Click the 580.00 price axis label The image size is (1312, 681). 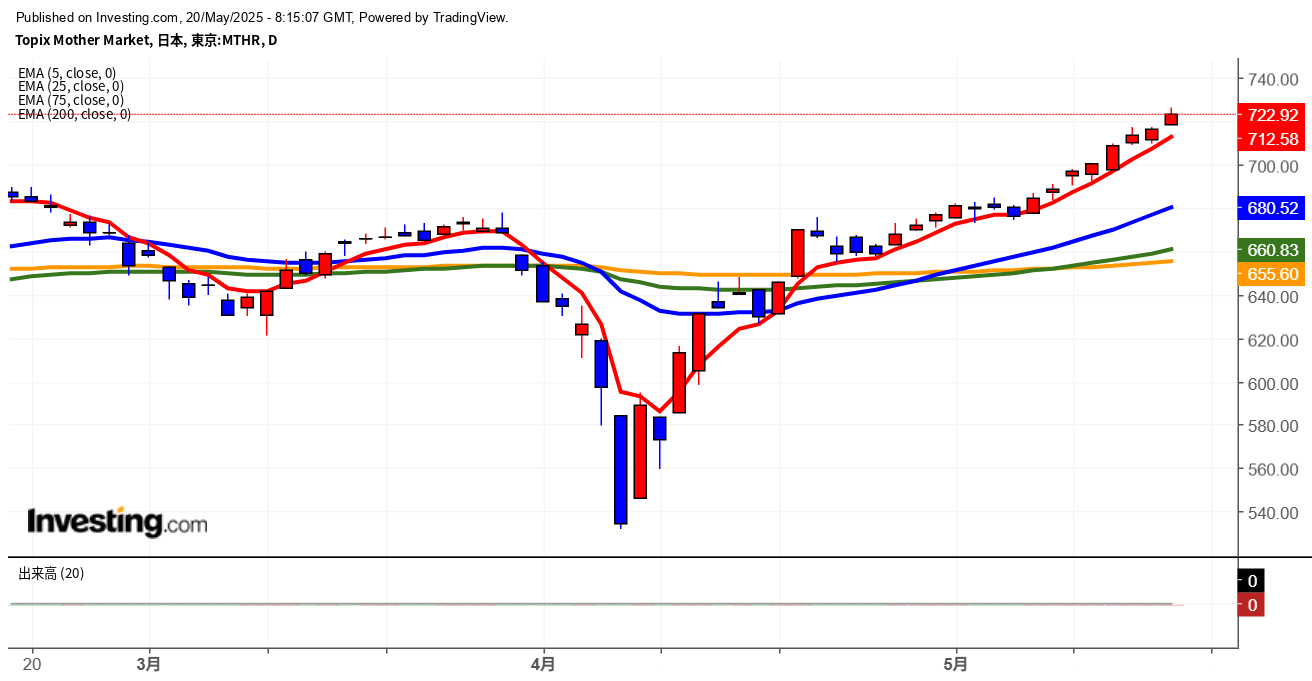coord(1273,426)
